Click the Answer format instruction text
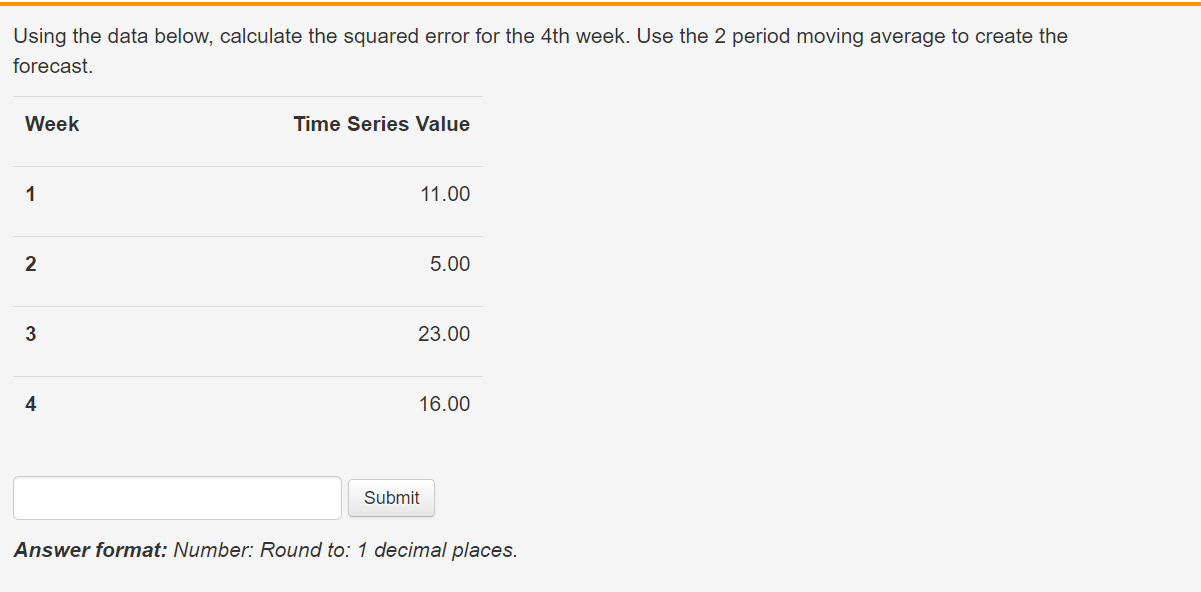Viewport: 1201px width, 592px height. point(264,550)
